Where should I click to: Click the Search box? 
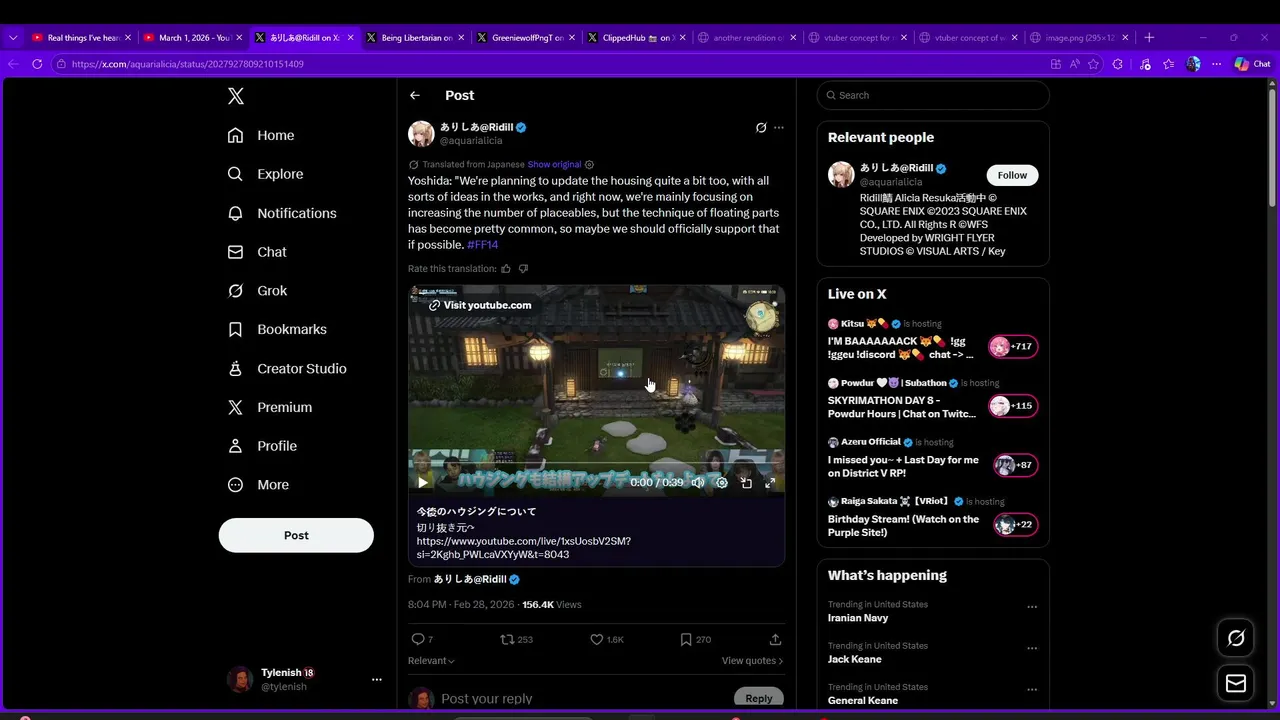tap(933, 95)
